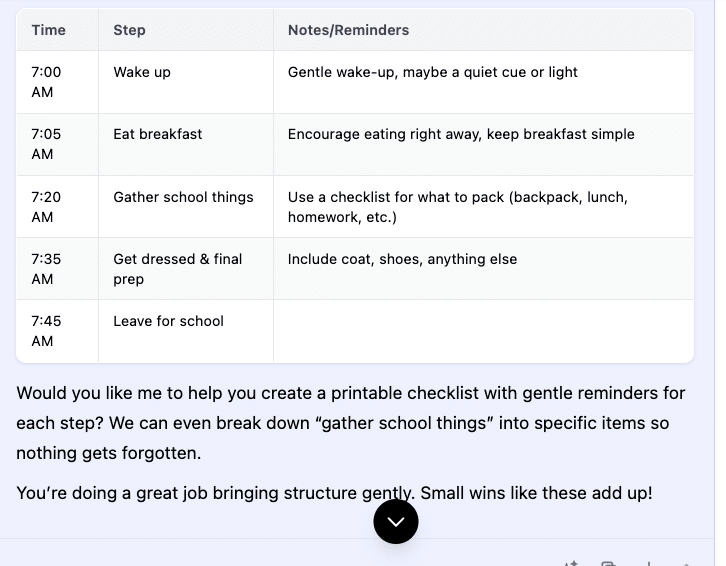Click the Encourage eating right away note
Viewport: 726px width, 566px height.
pyautogui.click(x=461, y=134)
